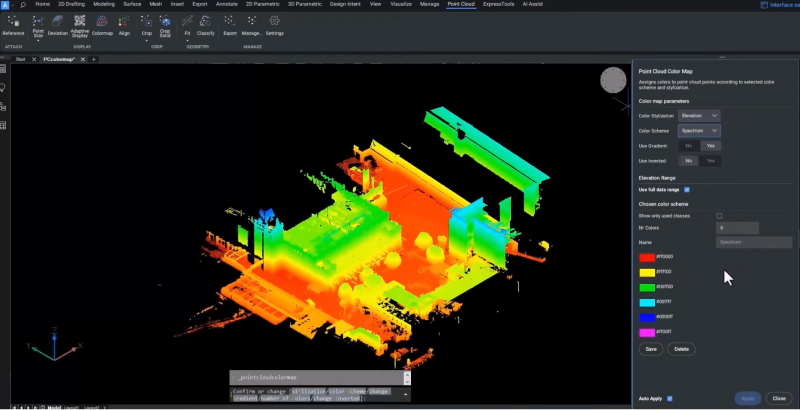This screenshot has width=800, height=410.
Task: Open the Color Stylization dropdown
Action: point(699,116)
